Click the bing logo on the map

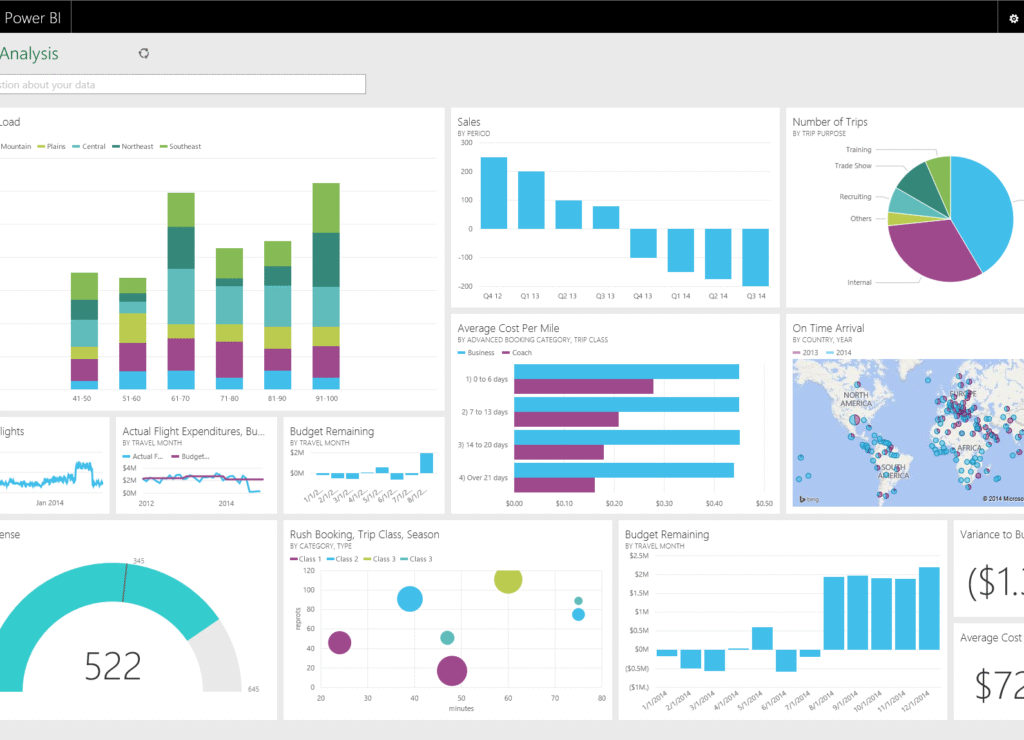tap(809, 499)
